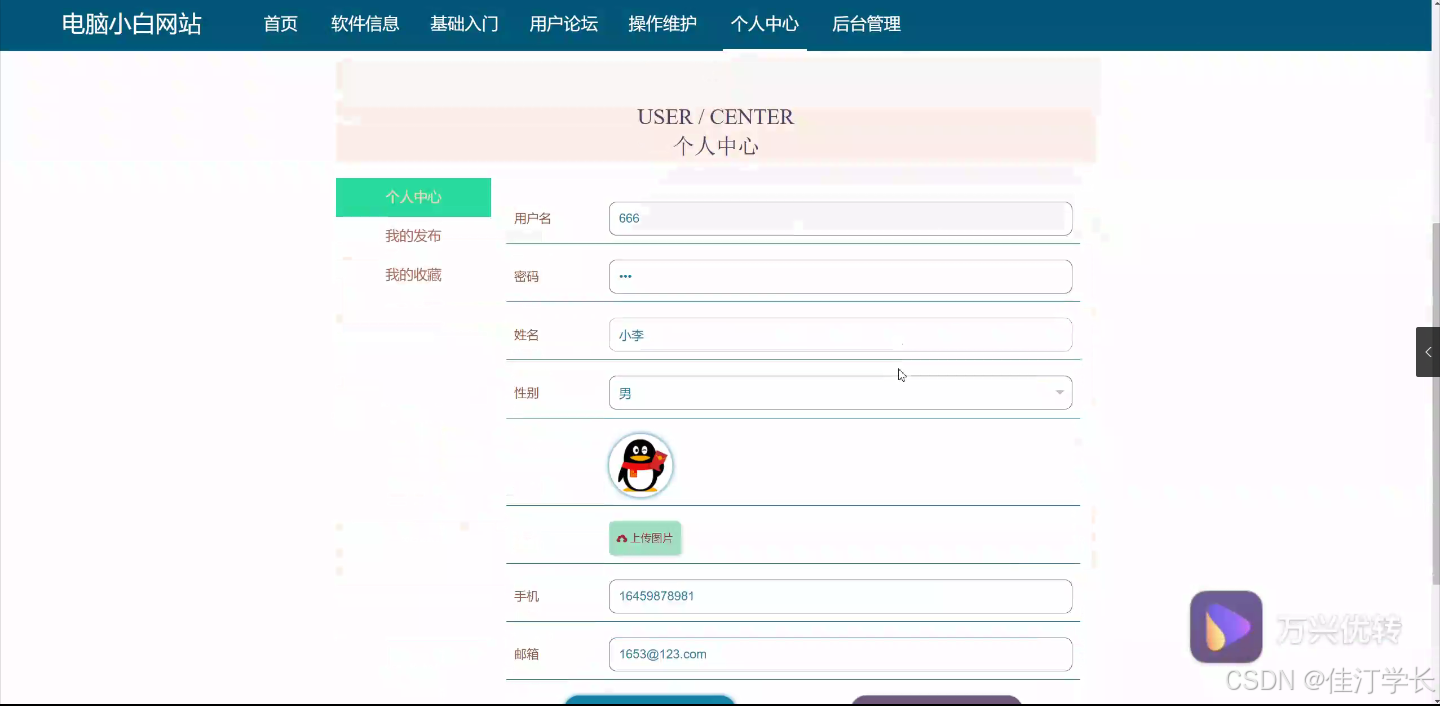Click into the 密码 password field
Screen dimensions: 1440x706
point(840,277)
